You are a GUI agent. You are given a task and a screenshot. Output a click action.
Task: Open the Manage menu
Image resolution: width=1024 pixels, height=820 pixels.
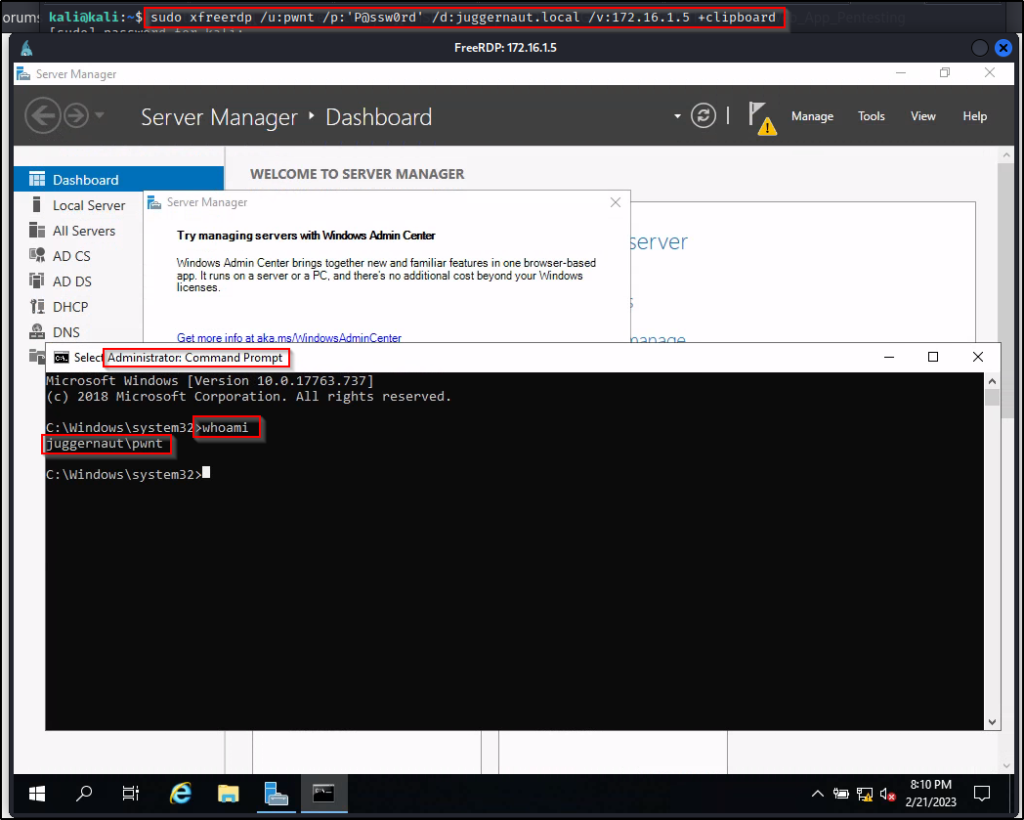[812, 116]
